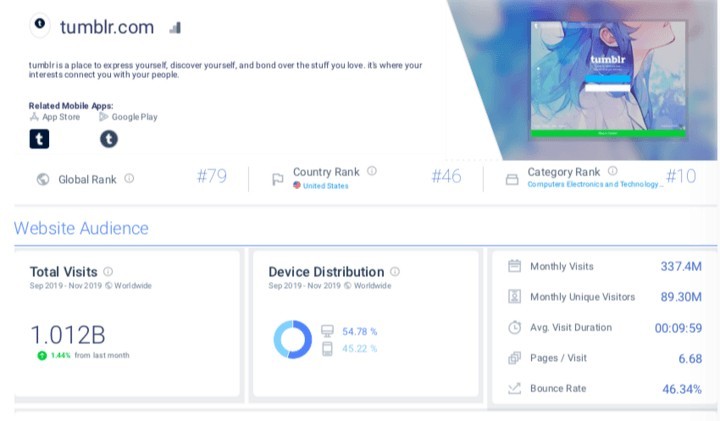This screenshot has height=421, width=720.
Task: Show the Country Rank info tooltip icon
Action: 372,171
